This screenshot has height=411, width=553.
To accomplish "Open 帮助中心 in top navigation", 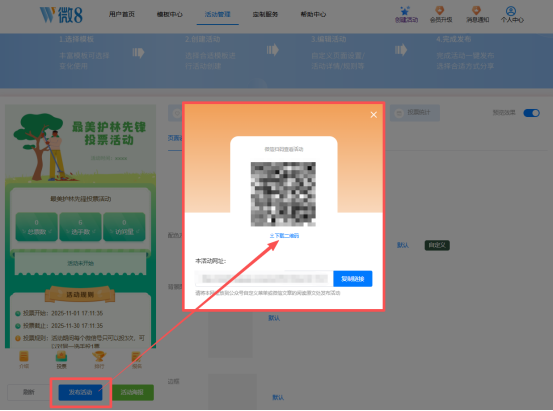I will click(x=313, y=14).
